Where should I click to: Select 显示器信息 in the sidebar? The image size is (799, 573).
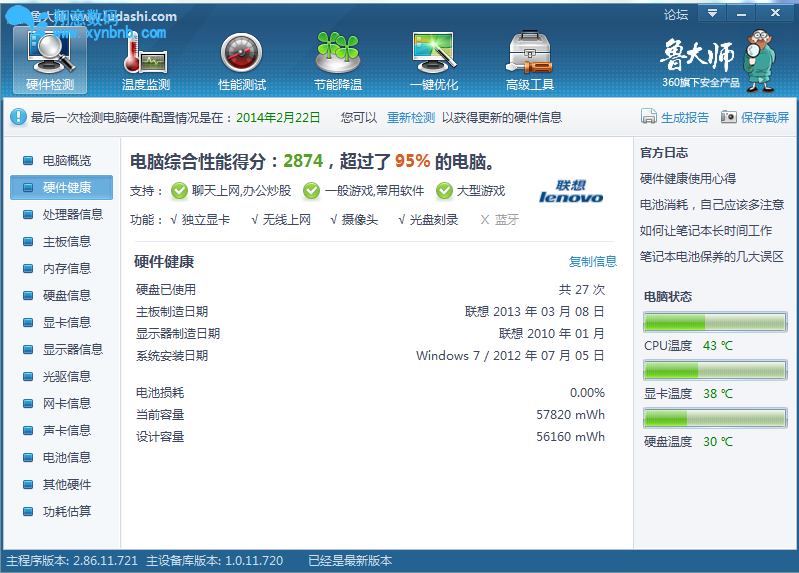click(x=61, y=350)
